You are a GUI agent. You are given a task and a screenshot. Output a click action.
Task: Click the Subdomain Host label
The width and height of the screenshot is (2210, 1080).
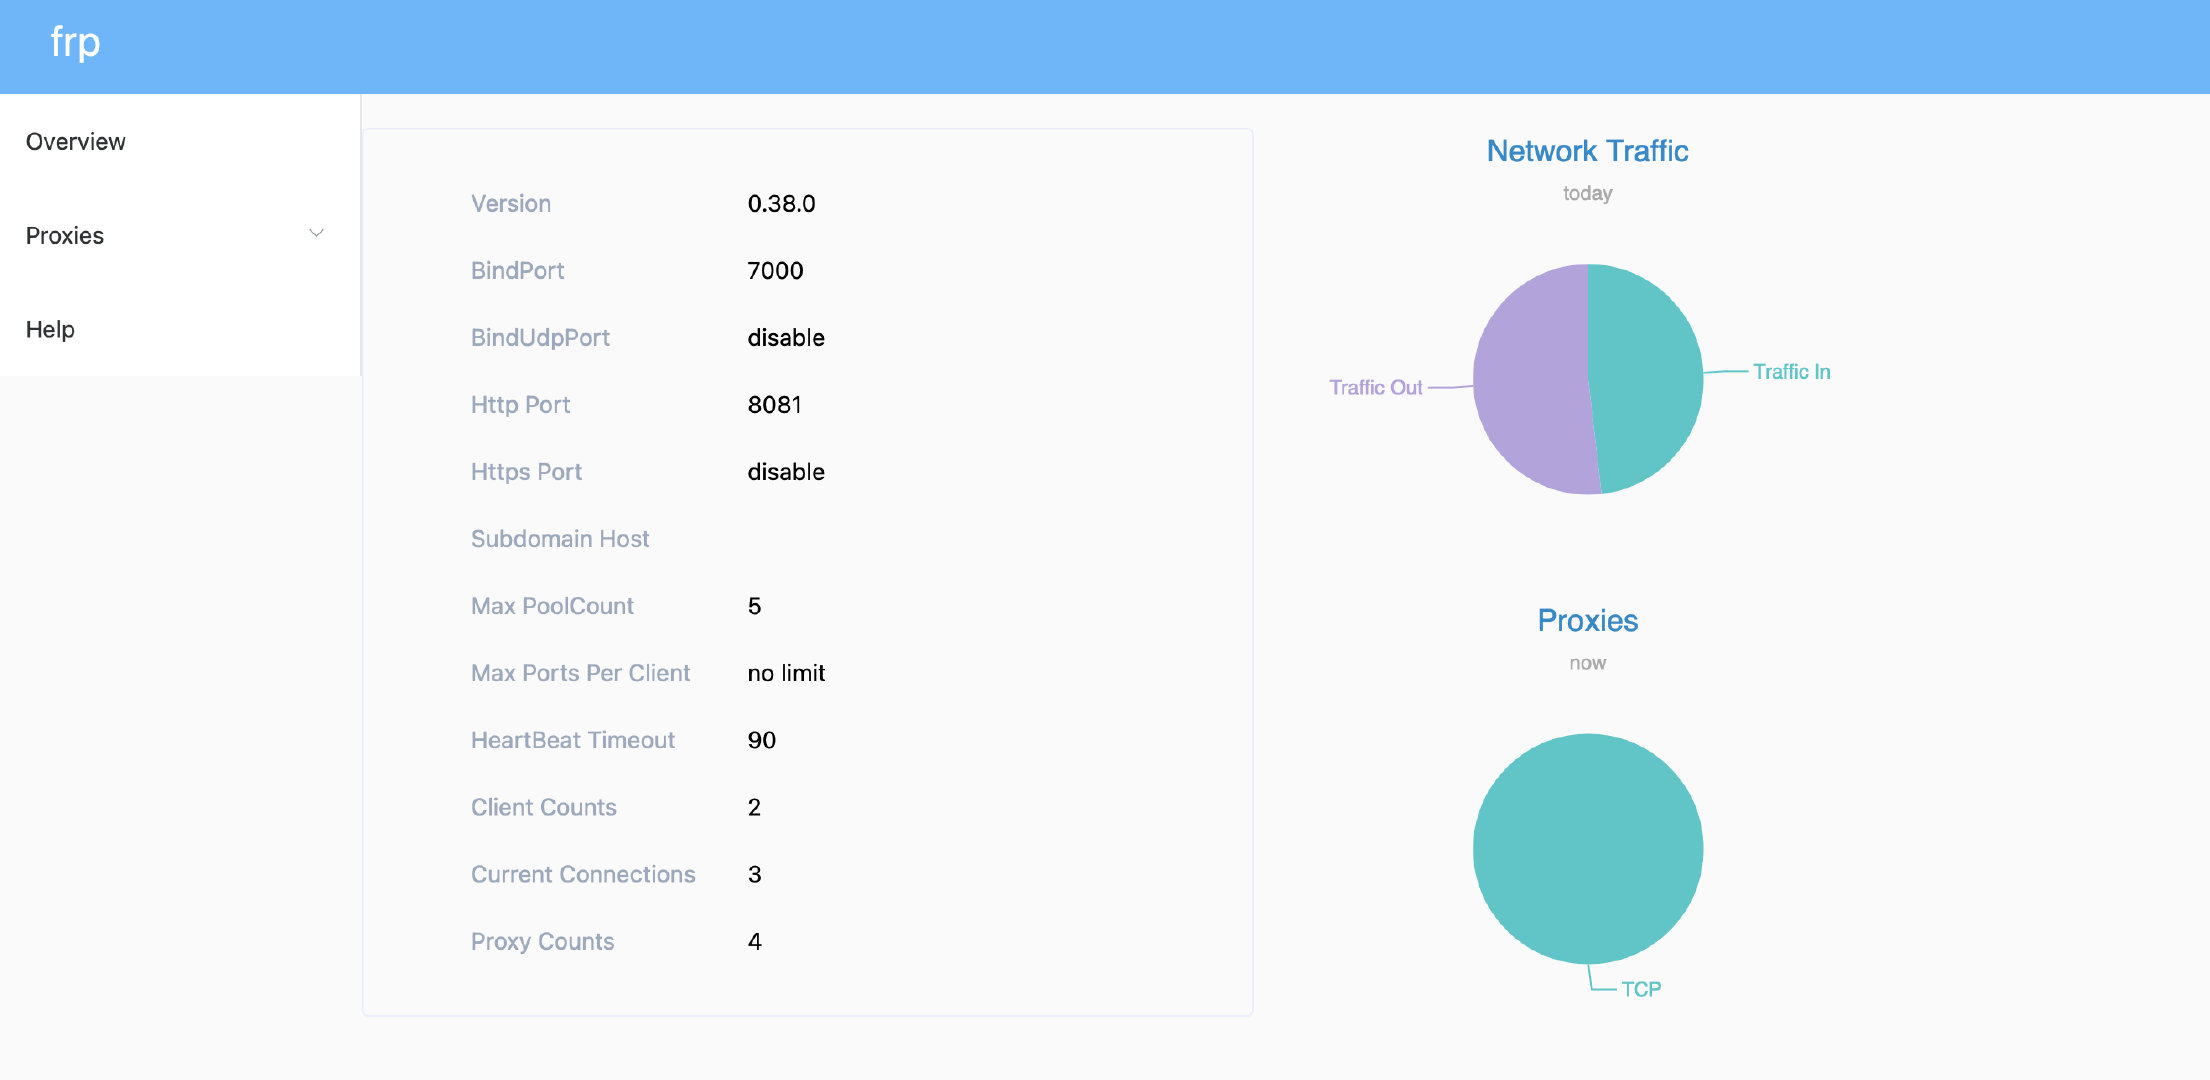tap(560, 539)
